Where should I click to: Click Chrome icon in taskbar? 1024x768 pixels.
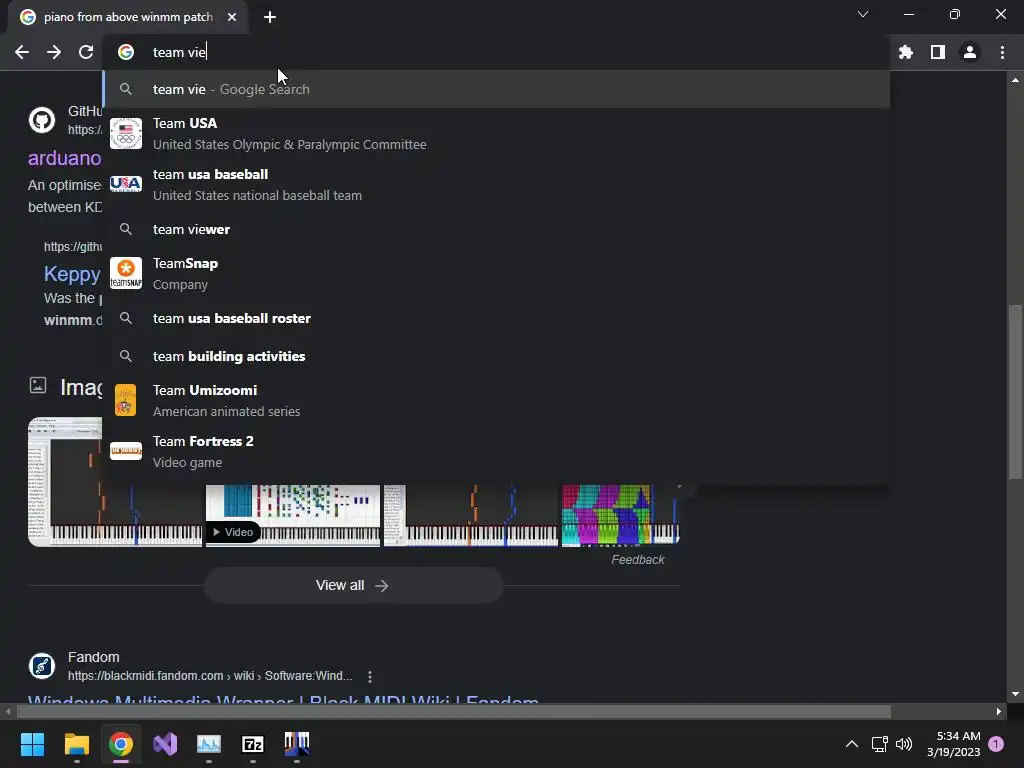[x=121, y=744]
